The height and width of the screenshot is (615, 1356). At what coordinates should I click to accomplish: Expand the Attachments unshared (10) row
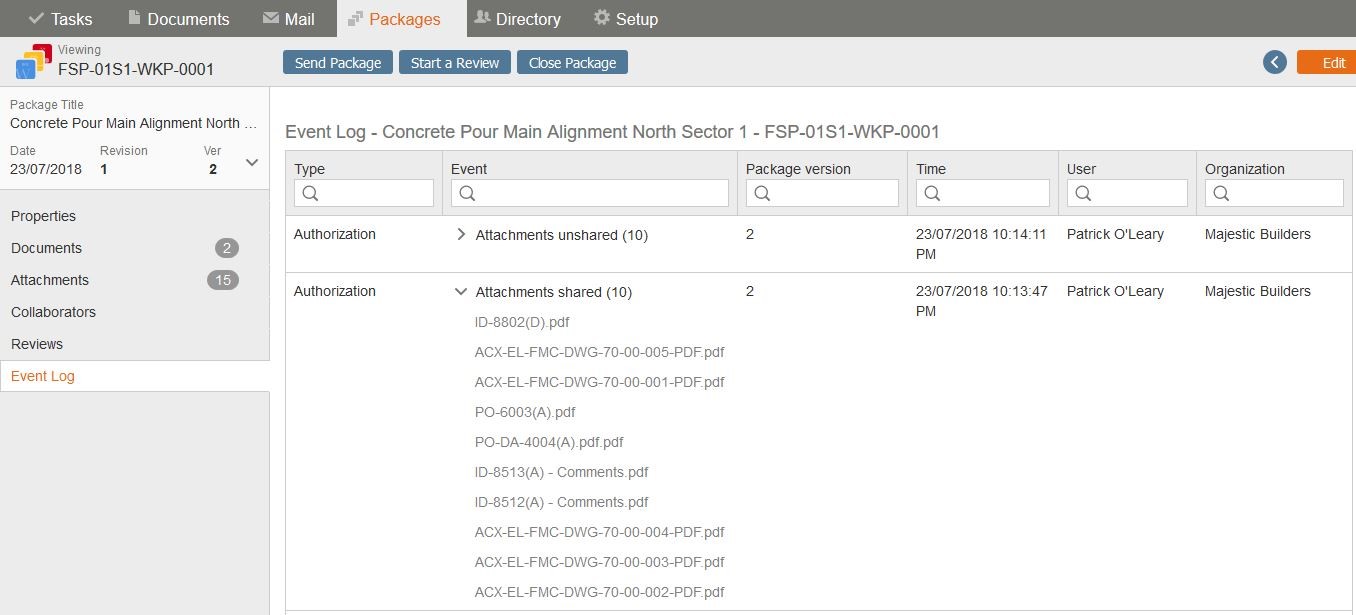point(461,234)
